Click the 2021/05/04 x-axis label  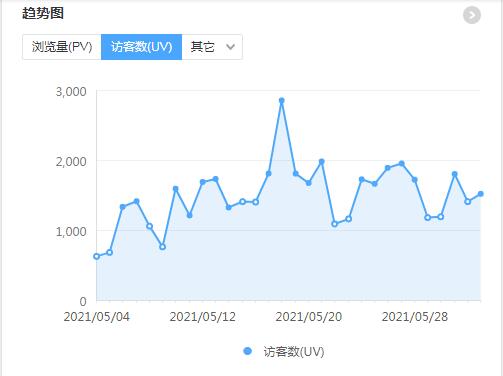(97, 316)
